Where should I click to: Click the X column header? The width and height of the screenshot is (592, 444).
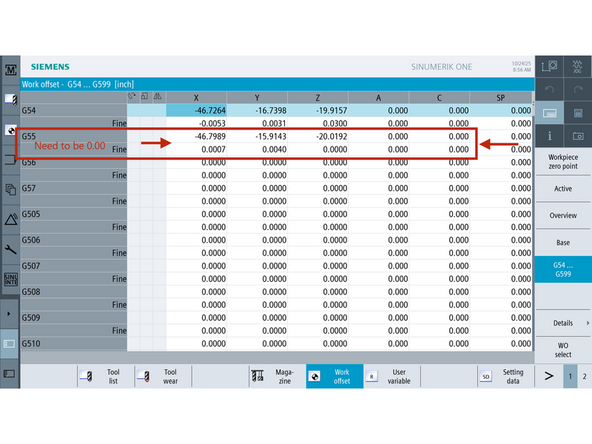pos(196,98)
